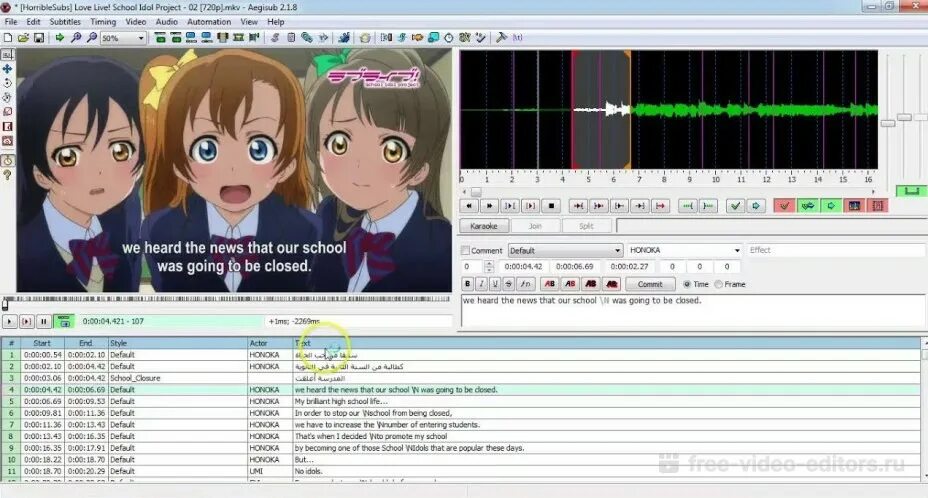Click the New subtitles toolbar icon
This screenshot has height=498, width=928.
pos(8,37)
